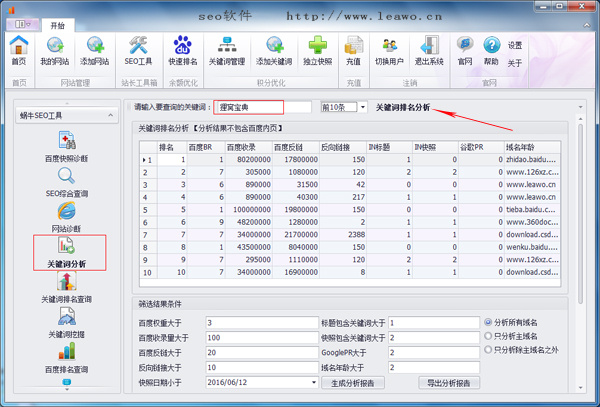Select the tieba.baidu row cell
Viewport: 600px width, 407px height.
coord(532,210)
